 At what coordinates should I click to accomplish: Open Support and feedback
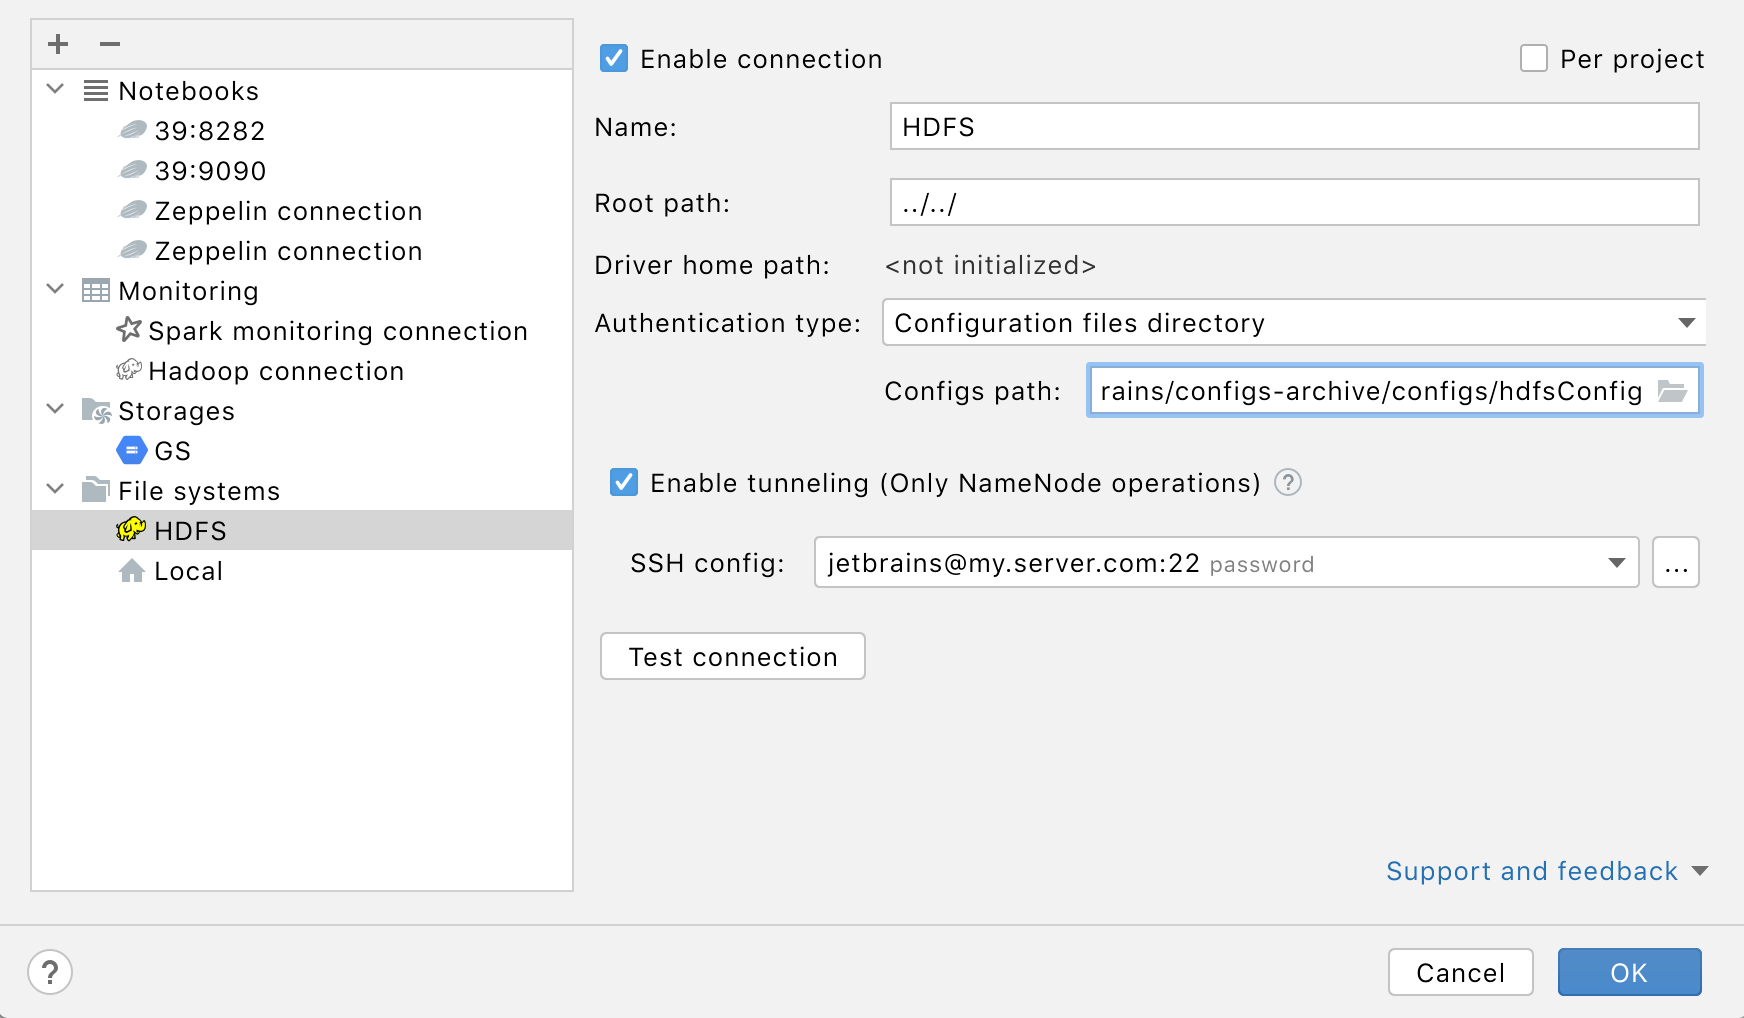pos(1531,871)
